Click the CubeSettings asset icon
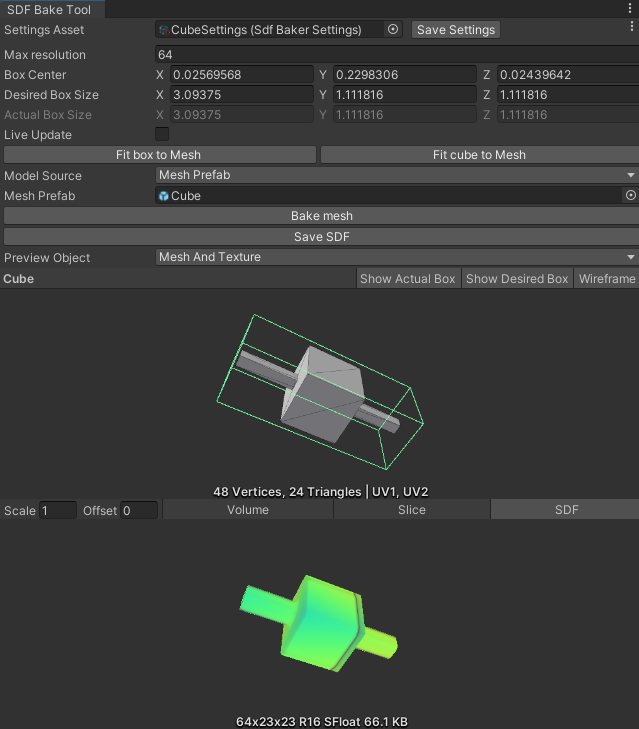Image resolution: width=639 pixels, height=729 pixels. pyautogui.click(x=164, y=30)
